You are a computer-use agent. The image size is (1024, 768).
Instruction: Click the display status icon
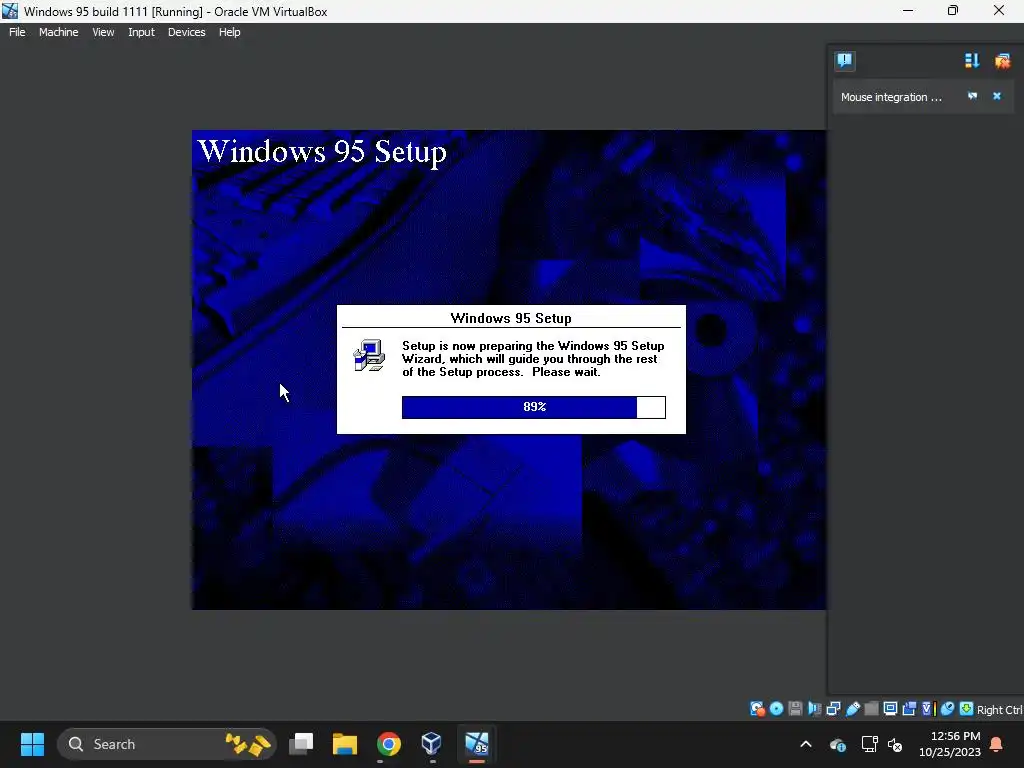tap(890, 709)
